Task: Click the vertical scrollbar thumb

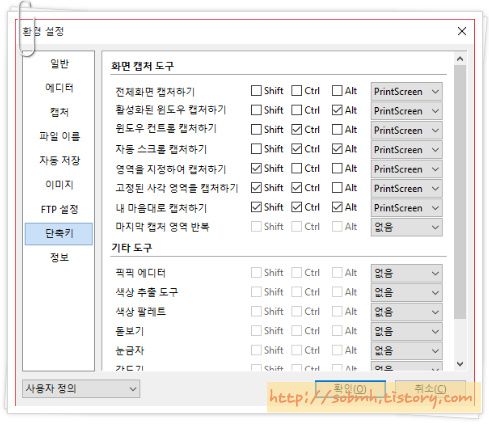Action: [460, 192]
